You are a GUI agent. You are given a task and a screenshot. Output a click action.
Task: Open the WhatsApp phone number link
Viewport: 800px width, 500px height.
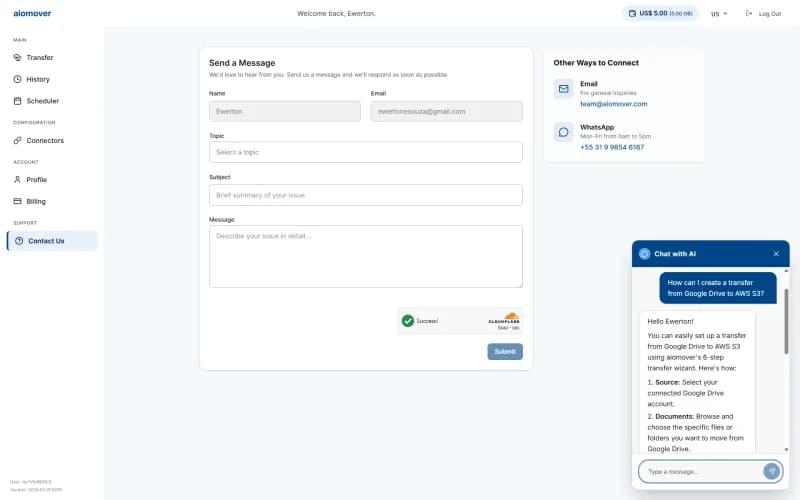612,147
